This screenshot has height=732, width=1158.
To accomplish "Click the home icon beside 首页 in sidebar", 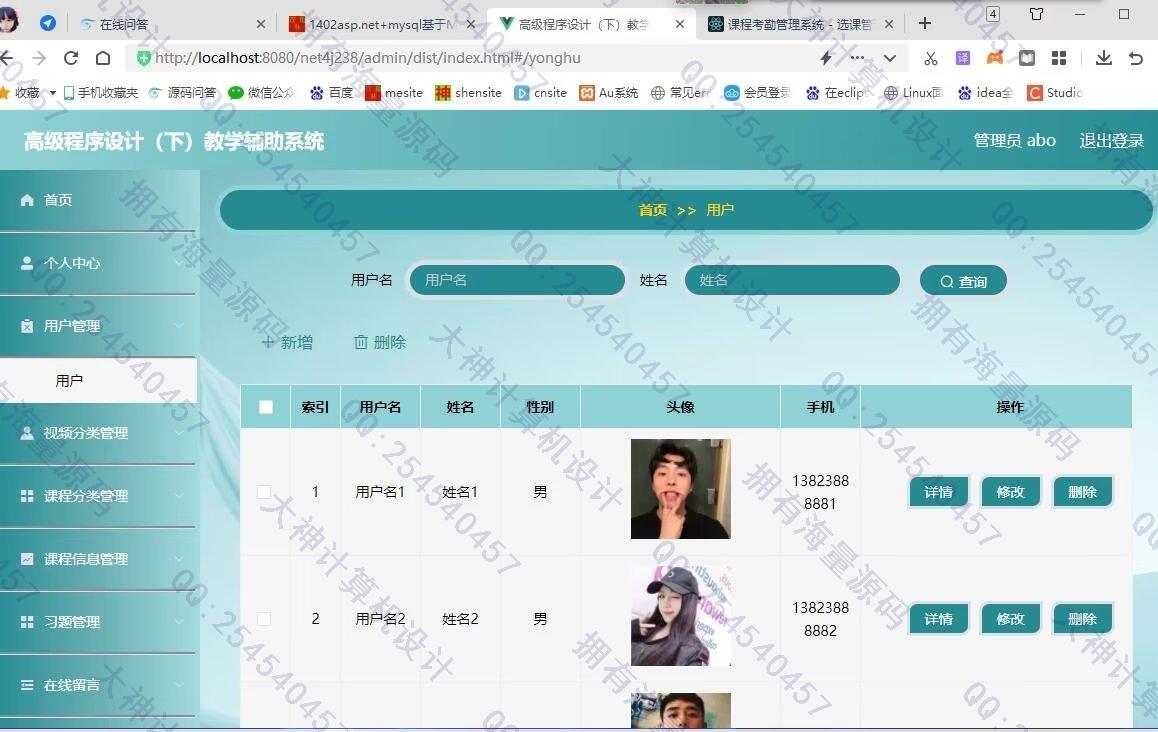I will [27, 200].
